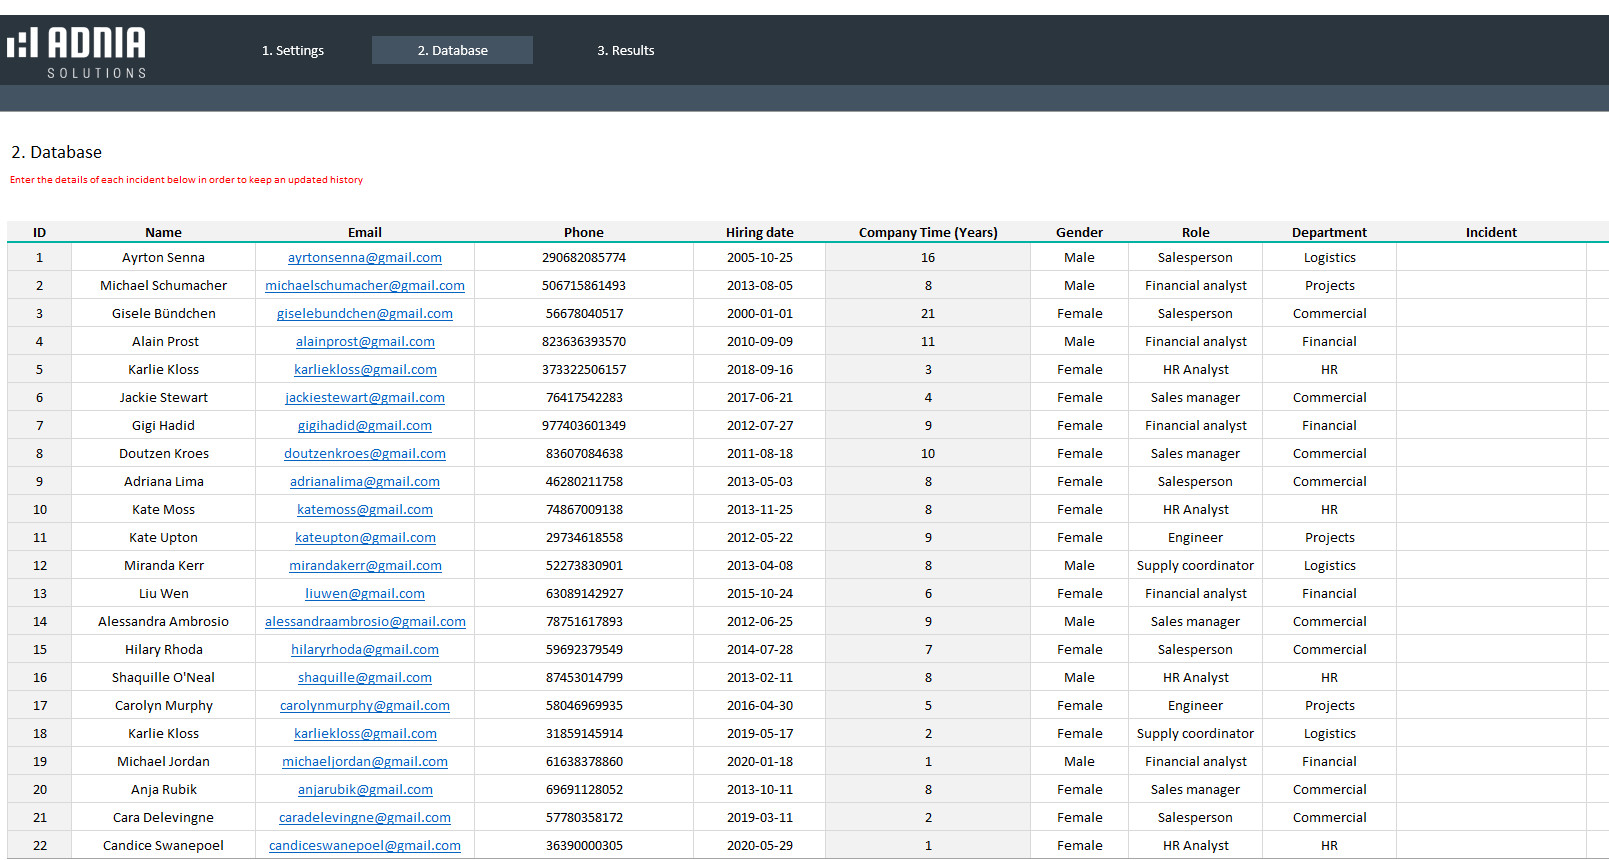This screenshot has height=860, width=1609.
Task: Open alessandraambrosio@gmail.com link
Action: pos(364,622)
